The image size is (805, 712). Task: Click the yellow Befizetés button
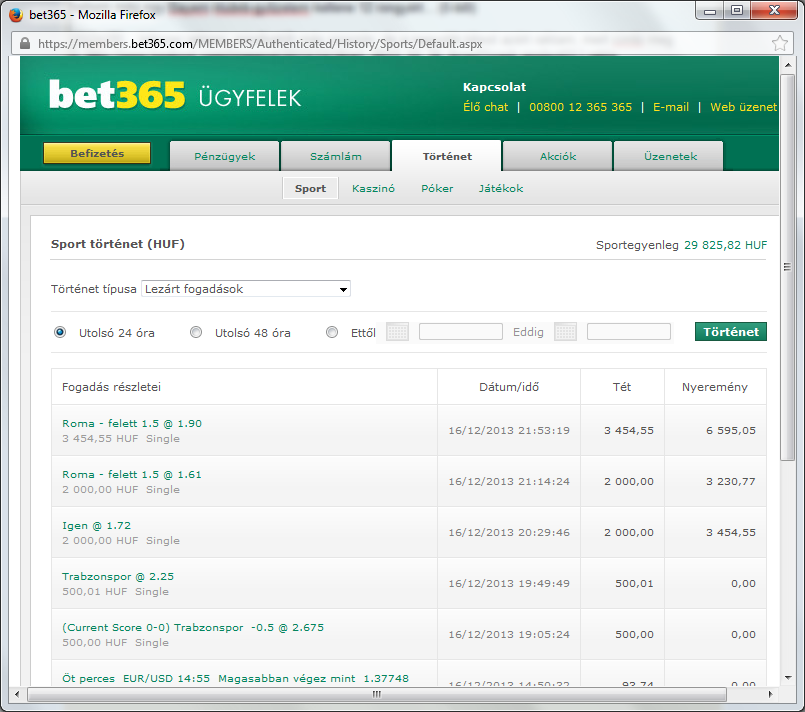coord(97,153)
